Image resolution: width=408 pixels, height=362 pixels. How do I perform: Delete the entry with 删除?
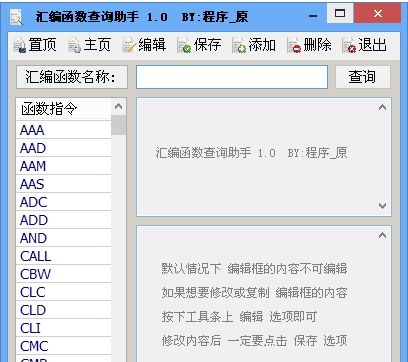click(x=309, y=45)
